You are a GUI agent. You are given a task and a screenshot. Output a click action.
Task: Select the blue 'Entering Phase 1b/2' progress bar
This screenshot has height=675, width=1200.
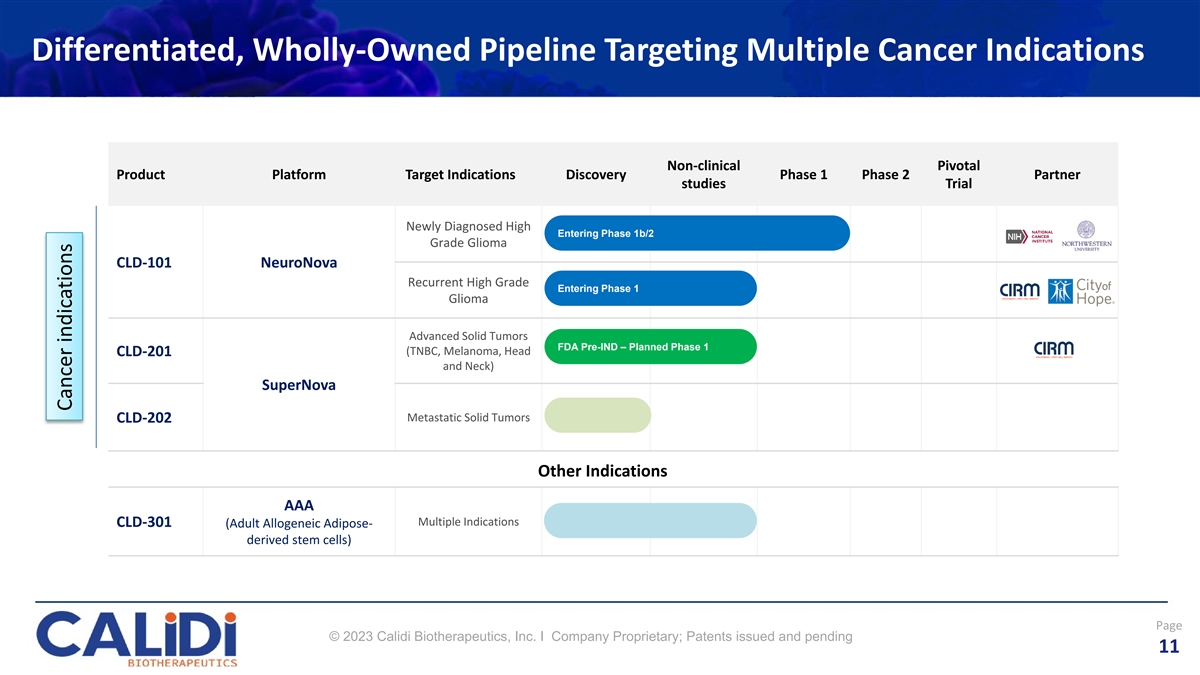(696, 234)
